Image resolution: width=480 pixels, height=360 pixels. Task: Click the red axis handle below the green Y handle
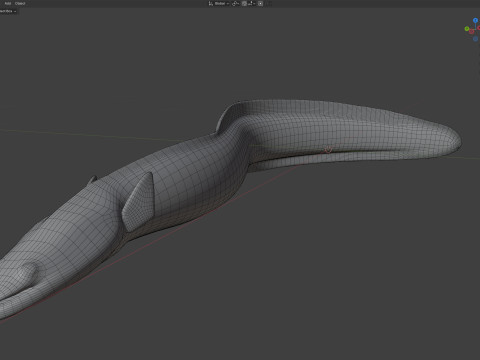471,32
